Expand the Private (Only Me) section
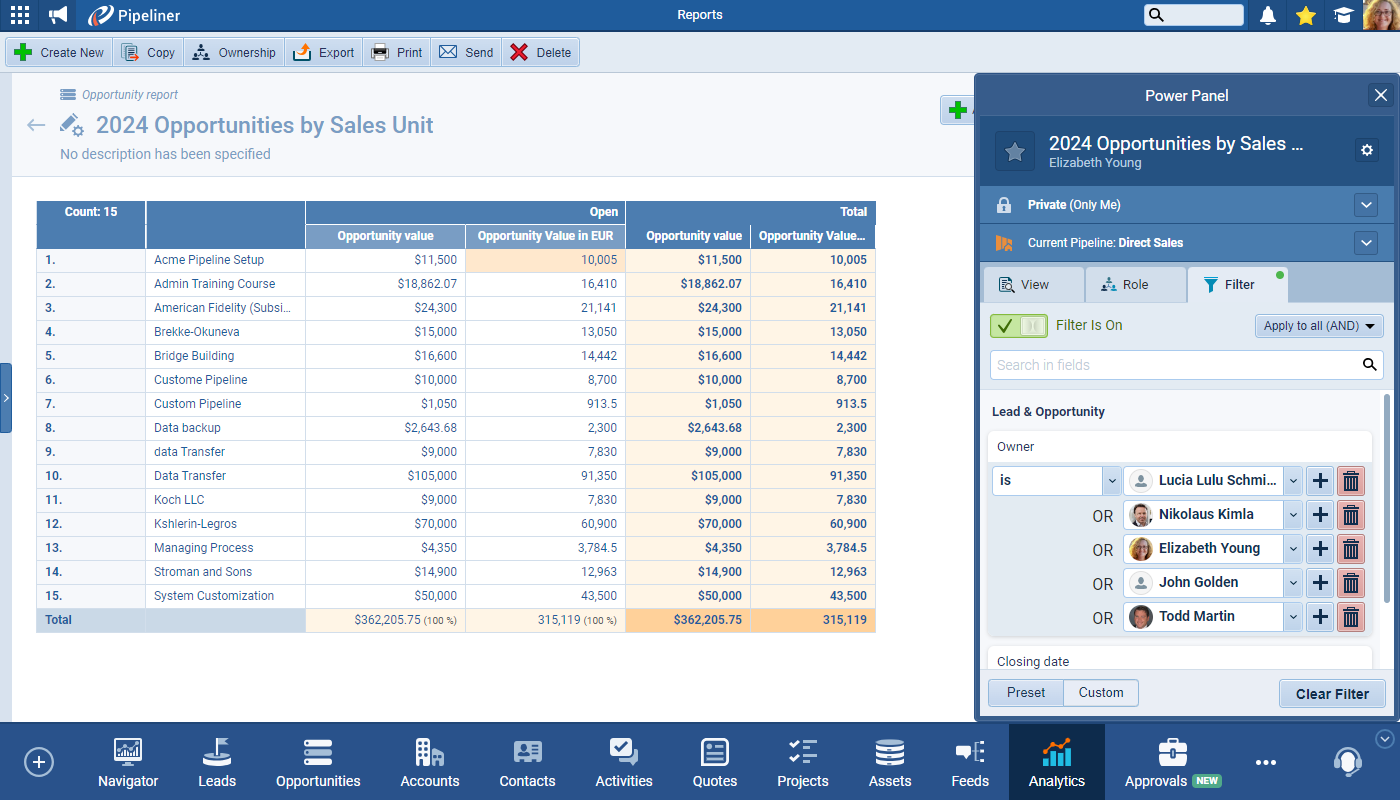 coord(1366,205)
